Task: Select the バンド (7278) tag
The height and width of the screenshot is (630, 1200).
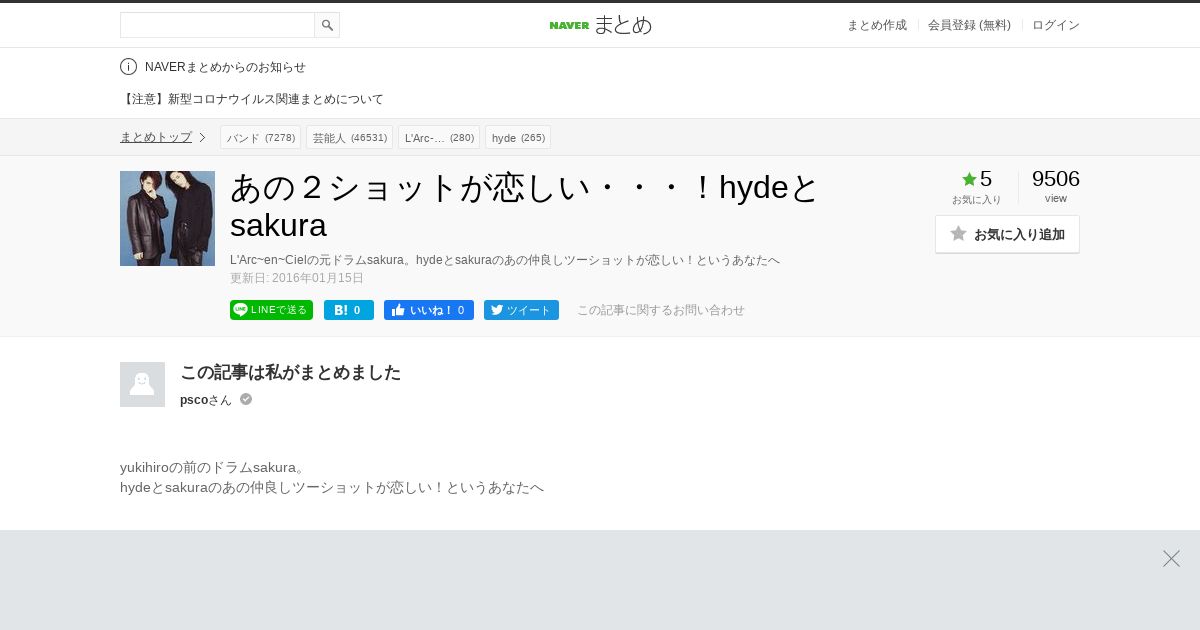Action: click(260, 137)
